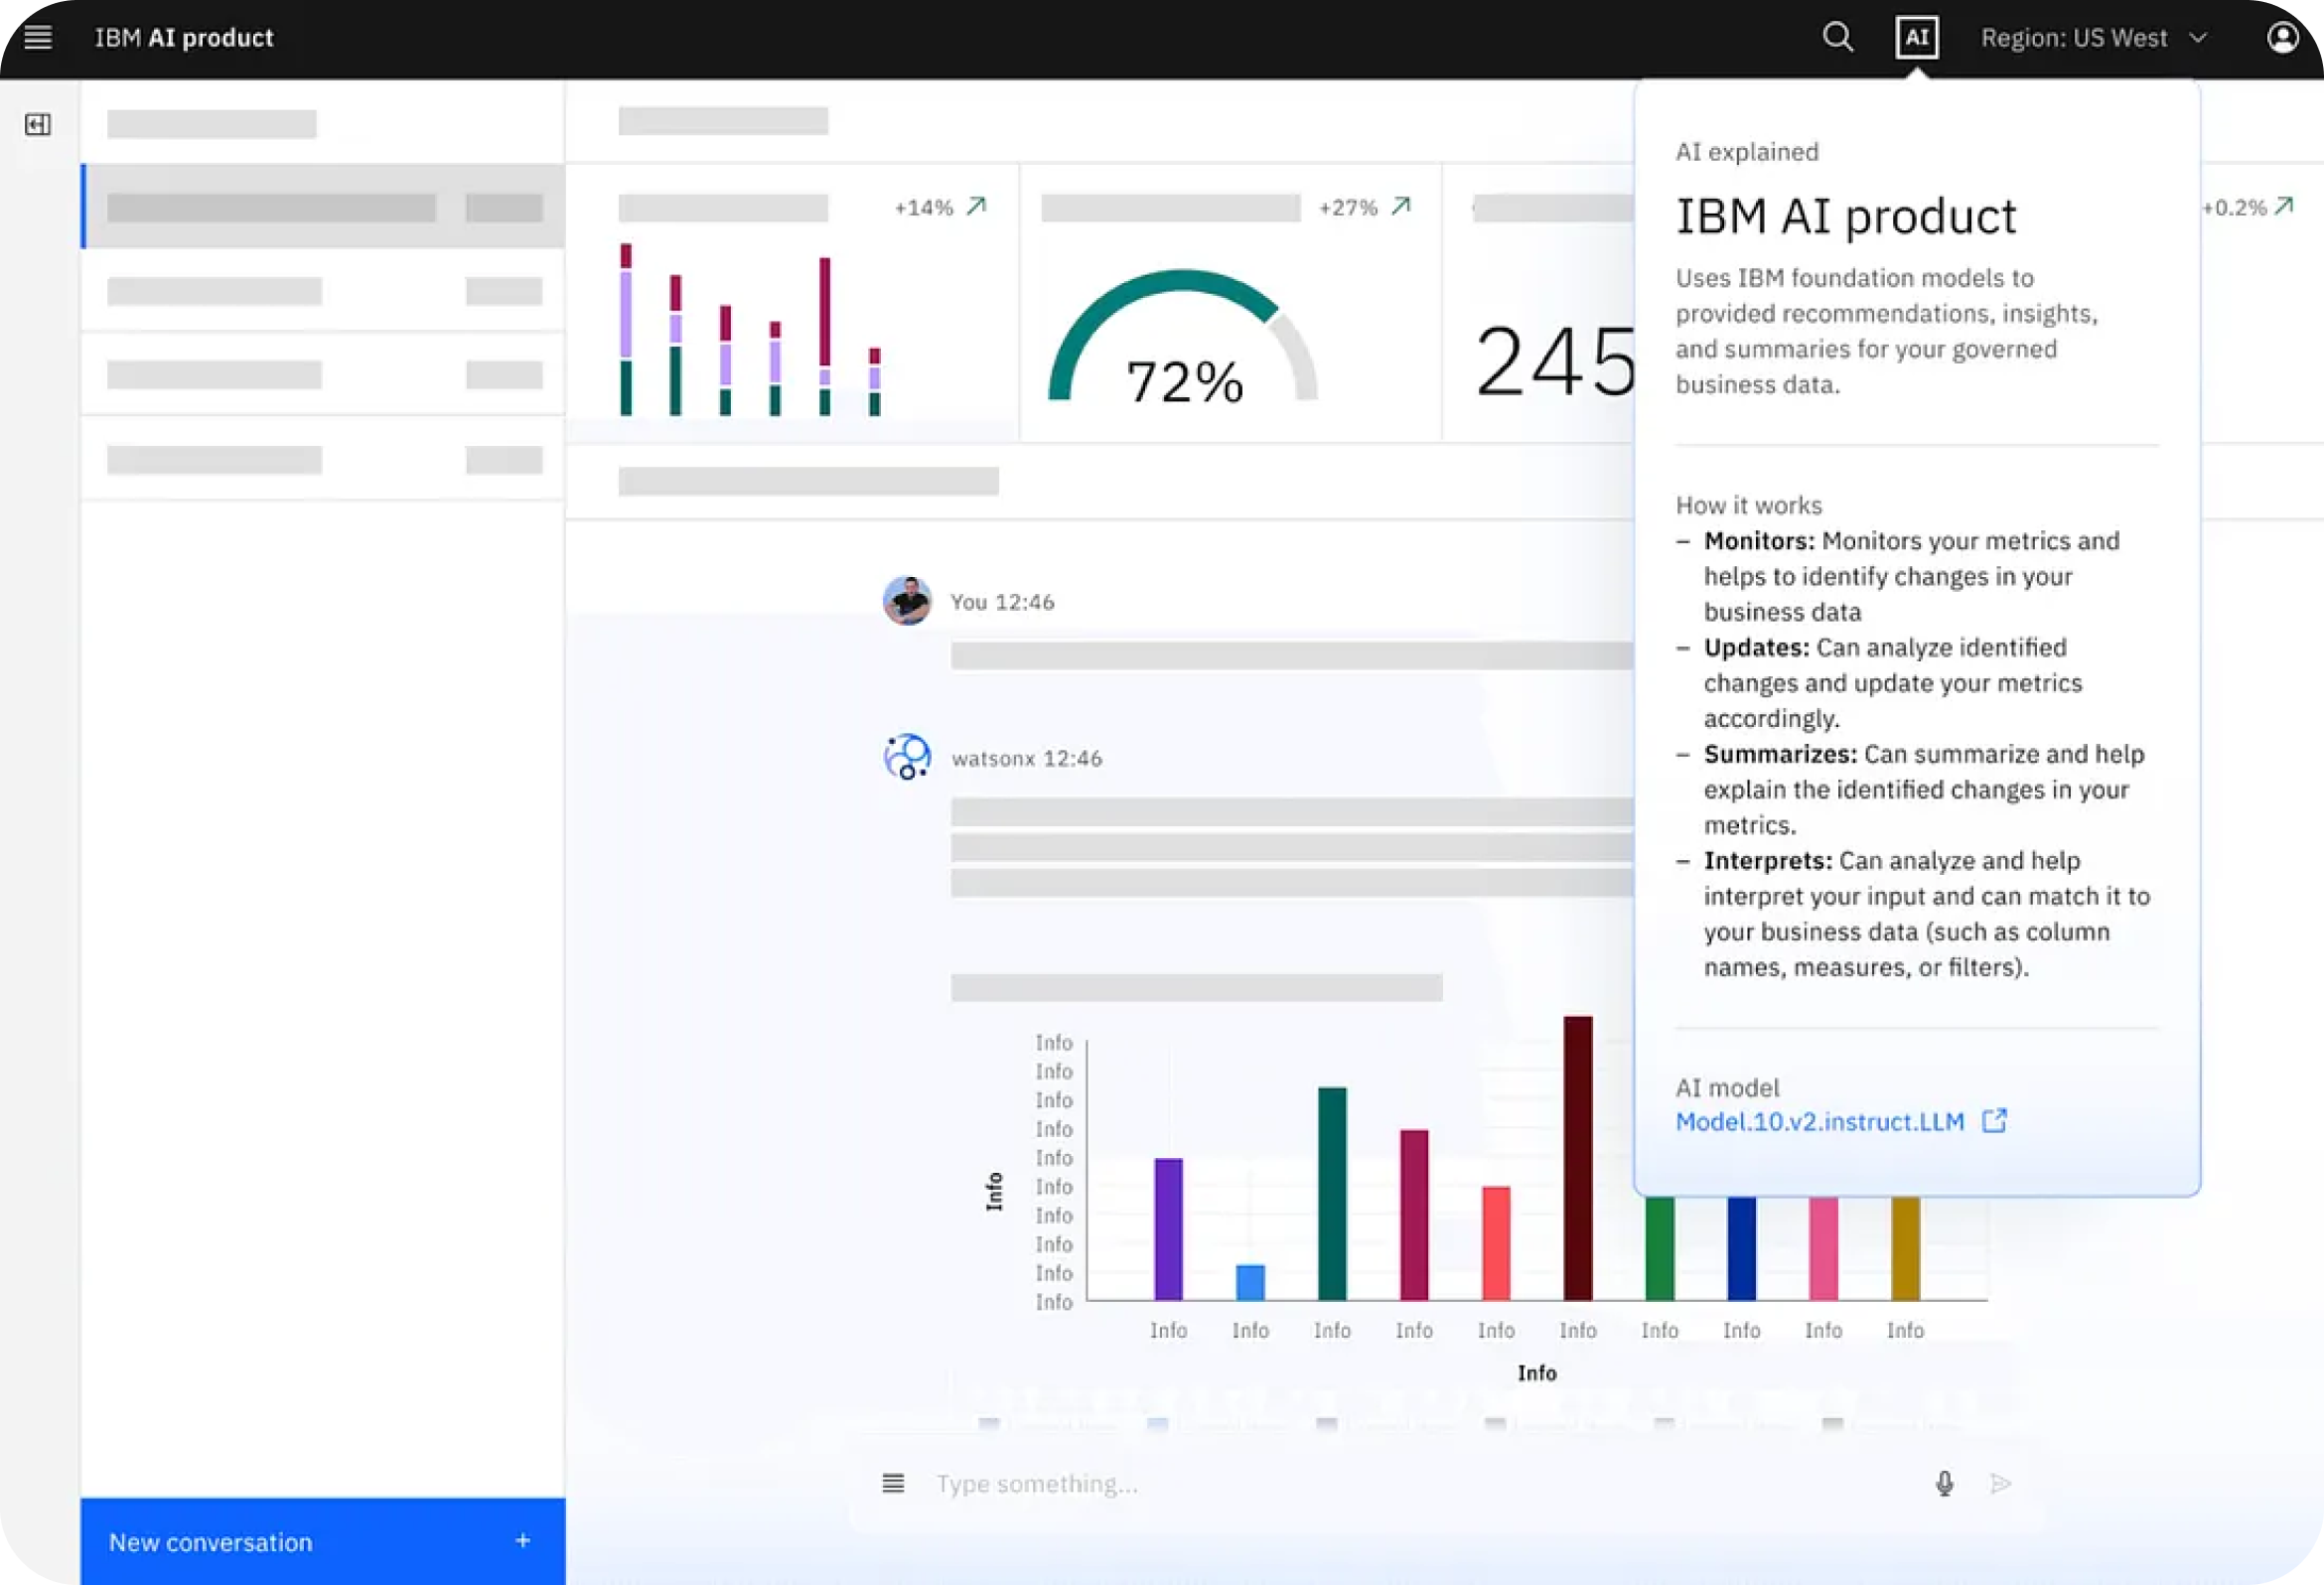This screenshot has width=2324, height=1585.
Task: Select the highlighted first conversation item
Action: pyautogui.click(x=322, y=207)
